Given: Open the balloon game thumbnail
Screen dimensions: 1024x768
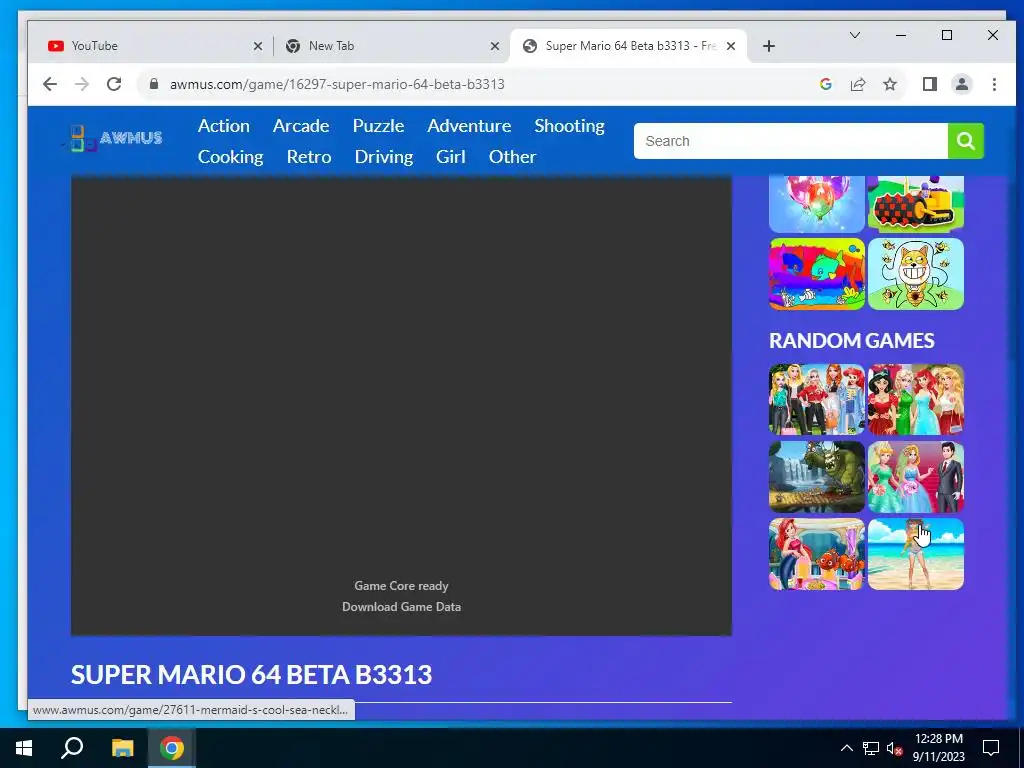Looking at the screenshot, I should (x=817, y=204).
